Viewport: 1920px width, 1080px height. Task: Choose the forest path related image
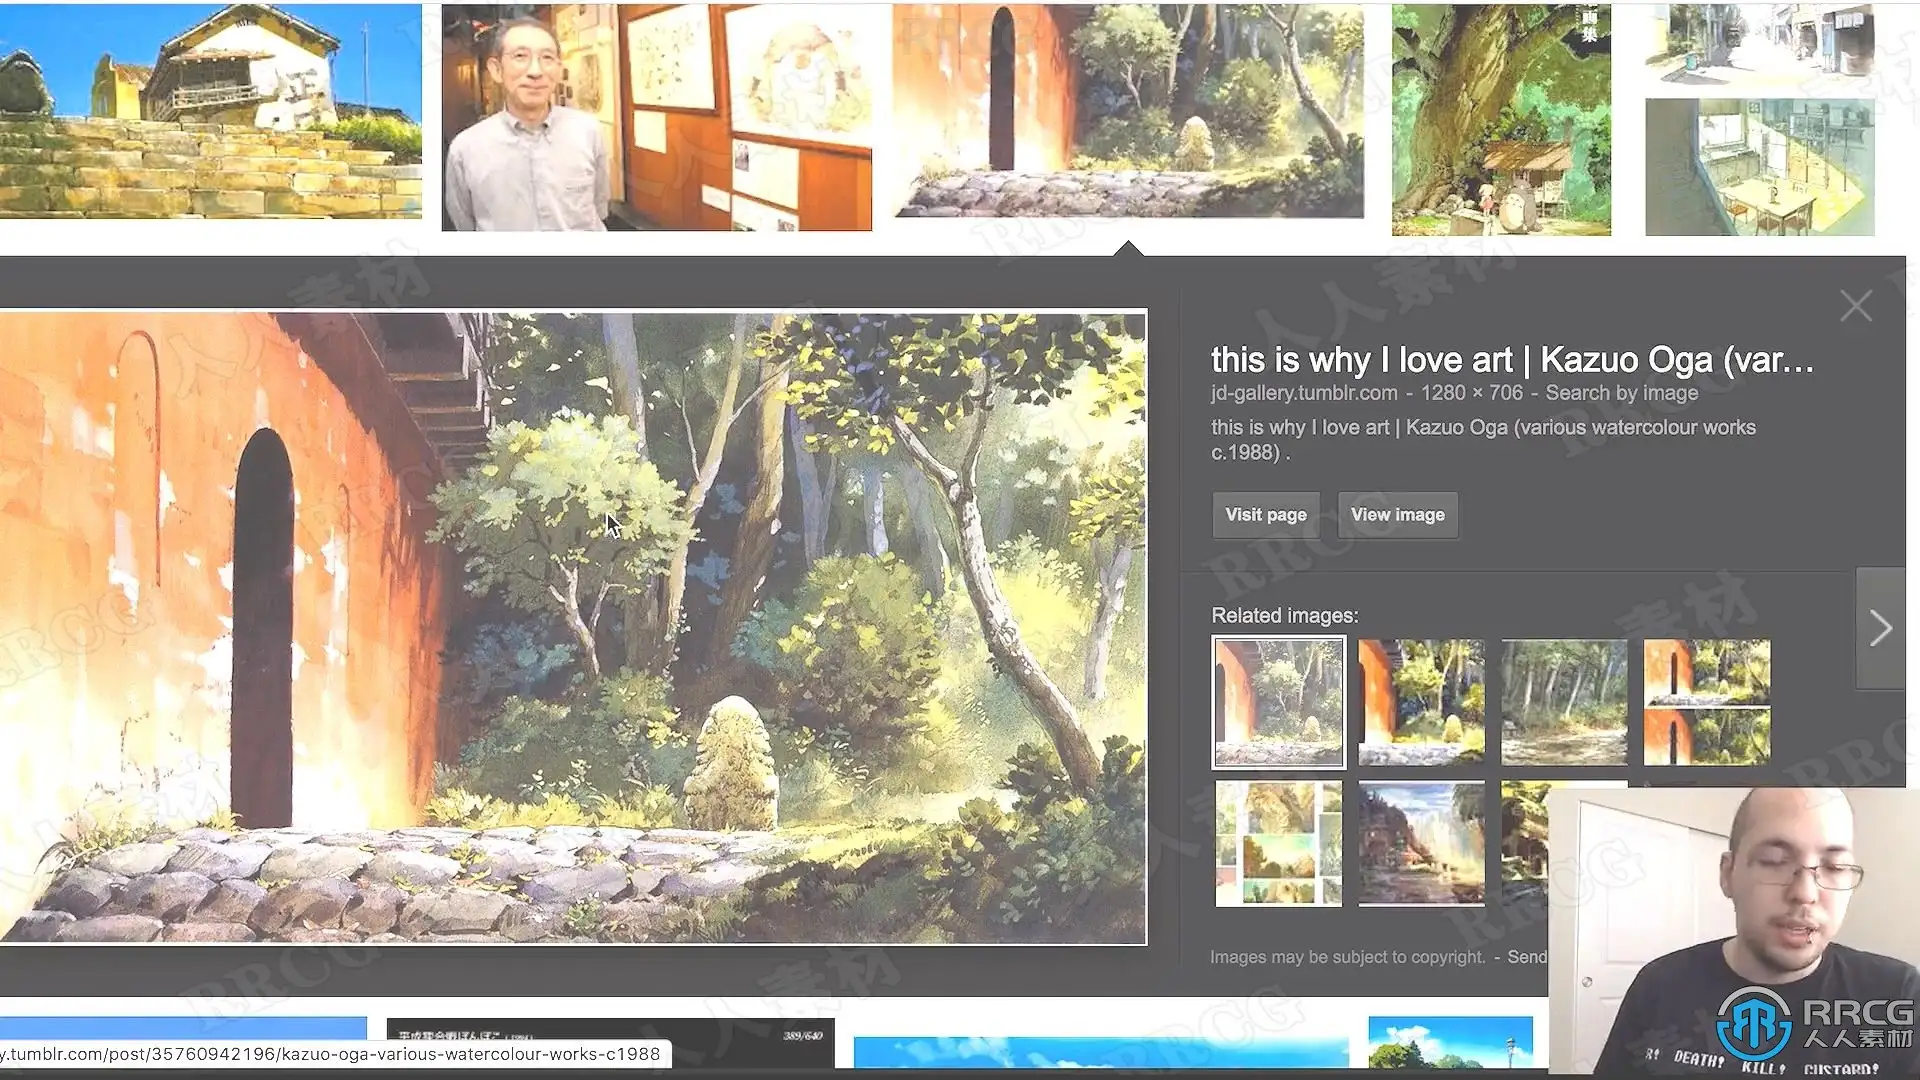pyautogui.click(x=1564, y=702)
